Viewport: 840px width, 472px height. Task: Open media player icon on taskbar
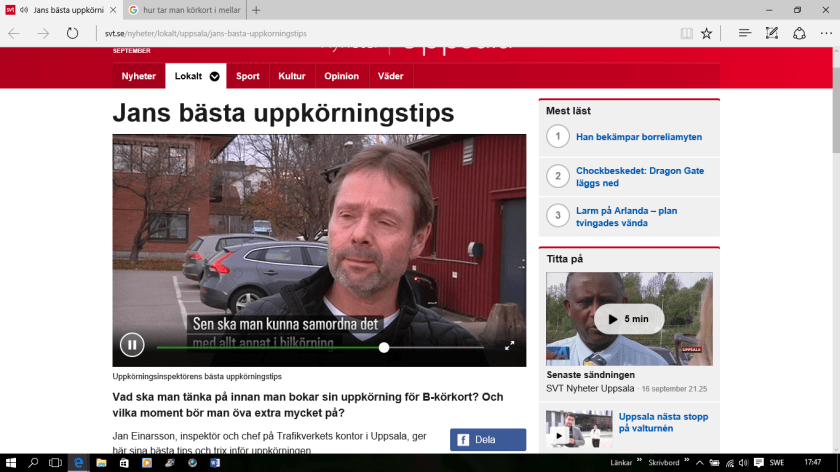click(147, 463)
